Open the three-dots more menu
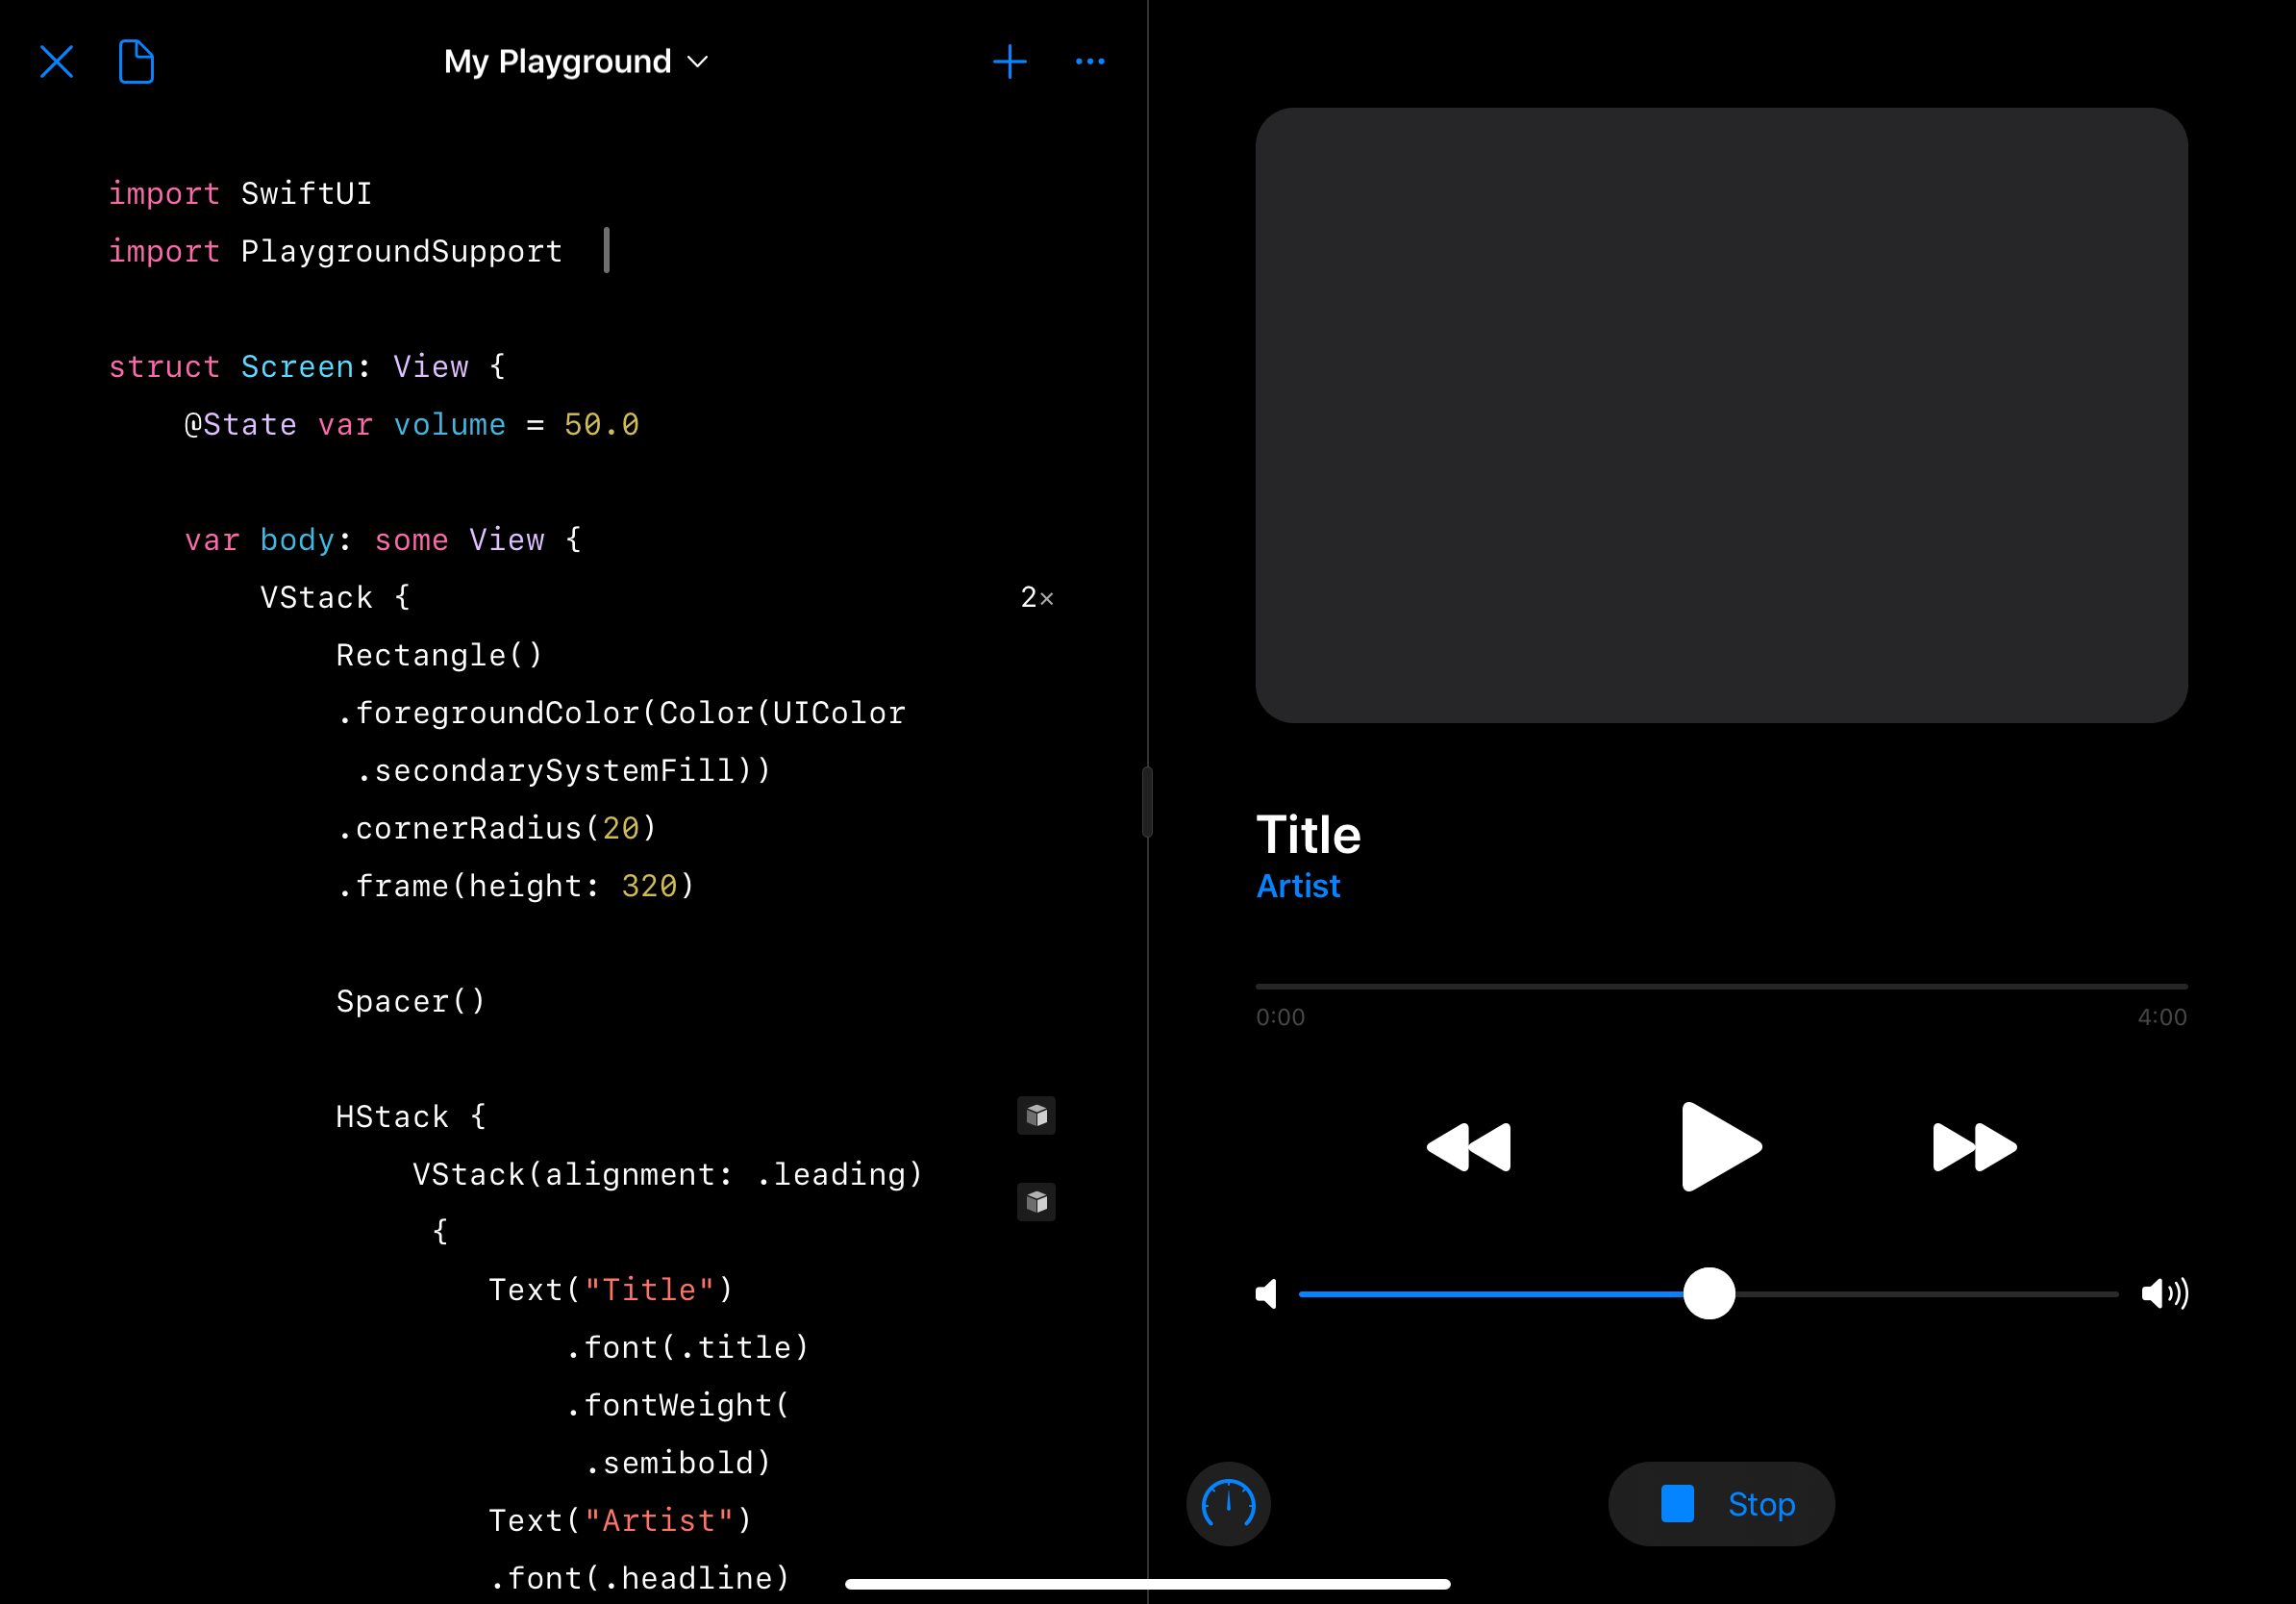Viewport: 2296px width, 1604px height. [x=1090, y=62]
